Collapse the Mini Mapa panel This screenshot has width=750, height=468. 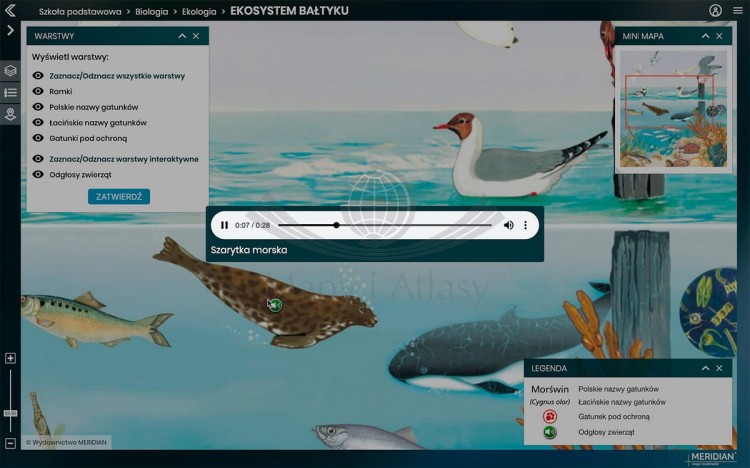pyautogui.click(x=703, y=36)
